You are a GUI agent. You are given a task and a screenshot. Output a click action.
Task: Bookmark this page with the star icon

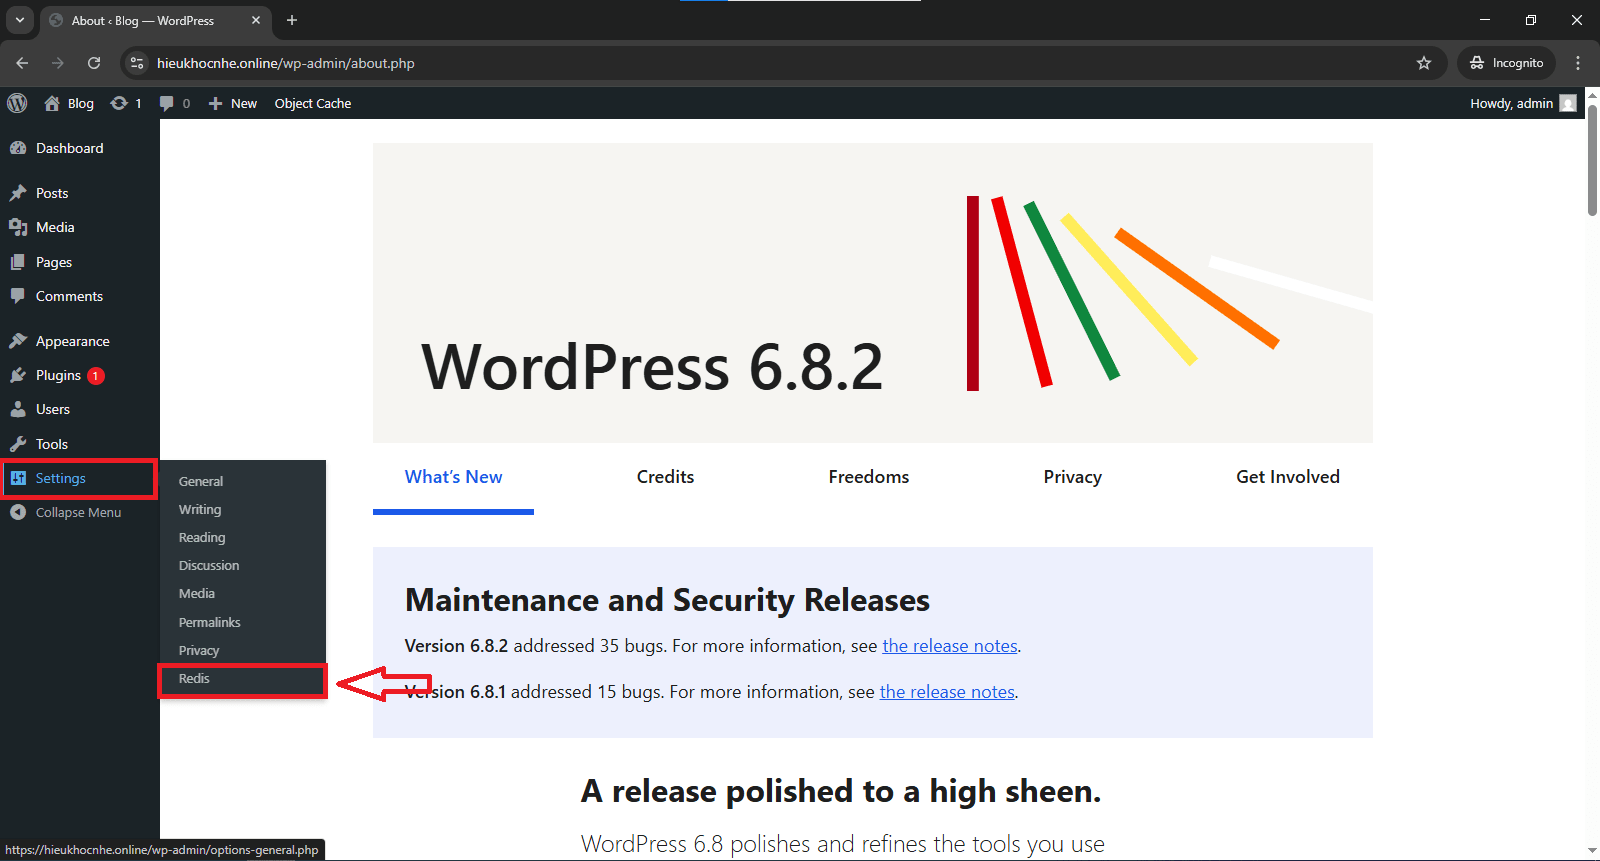[1424, 63]
